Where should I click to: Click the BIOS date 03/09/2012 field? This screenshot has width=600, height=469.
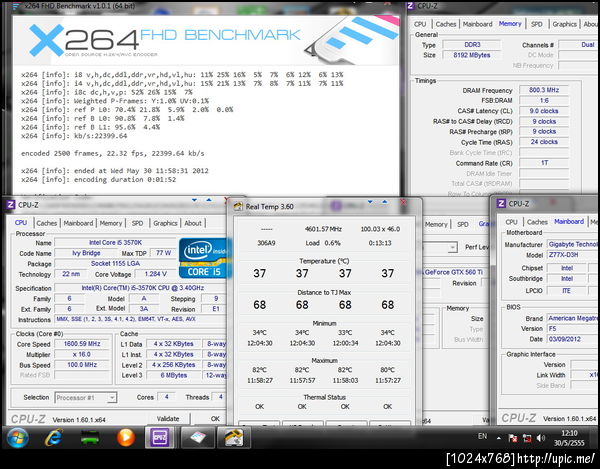[573, 339]
